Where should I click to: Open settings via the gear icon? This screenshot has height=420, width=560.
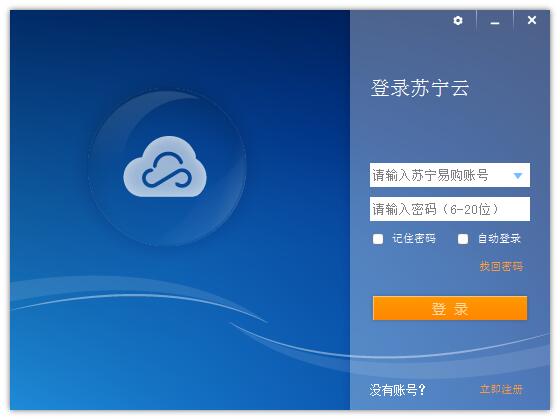coord(458,20)
